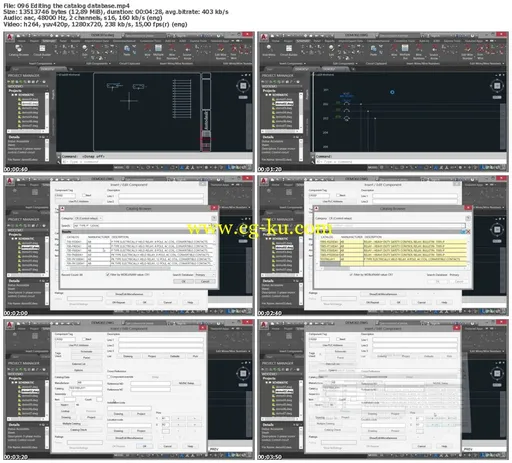Open Catalog Browser icon in the 00:00:40 frame

18,49
